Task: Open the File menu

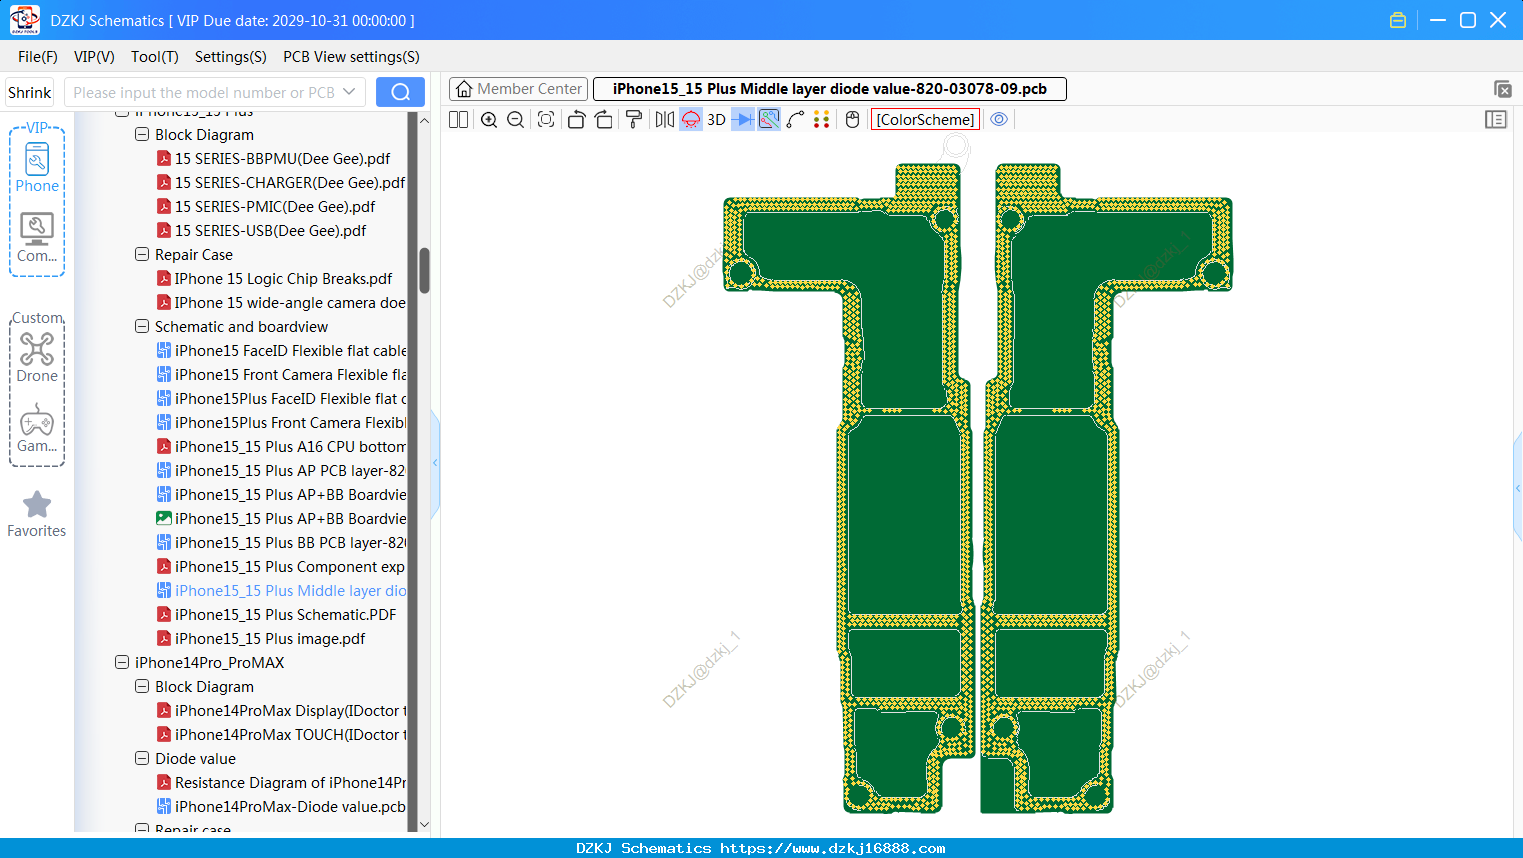Action: (x=38, y=57)
